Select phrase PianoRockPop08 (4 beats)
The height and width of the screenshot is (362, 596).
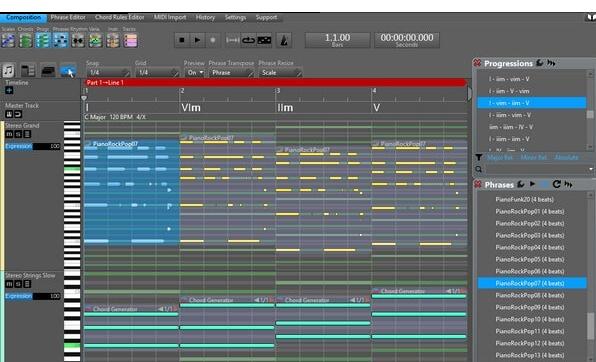click(x=530, y=295)
